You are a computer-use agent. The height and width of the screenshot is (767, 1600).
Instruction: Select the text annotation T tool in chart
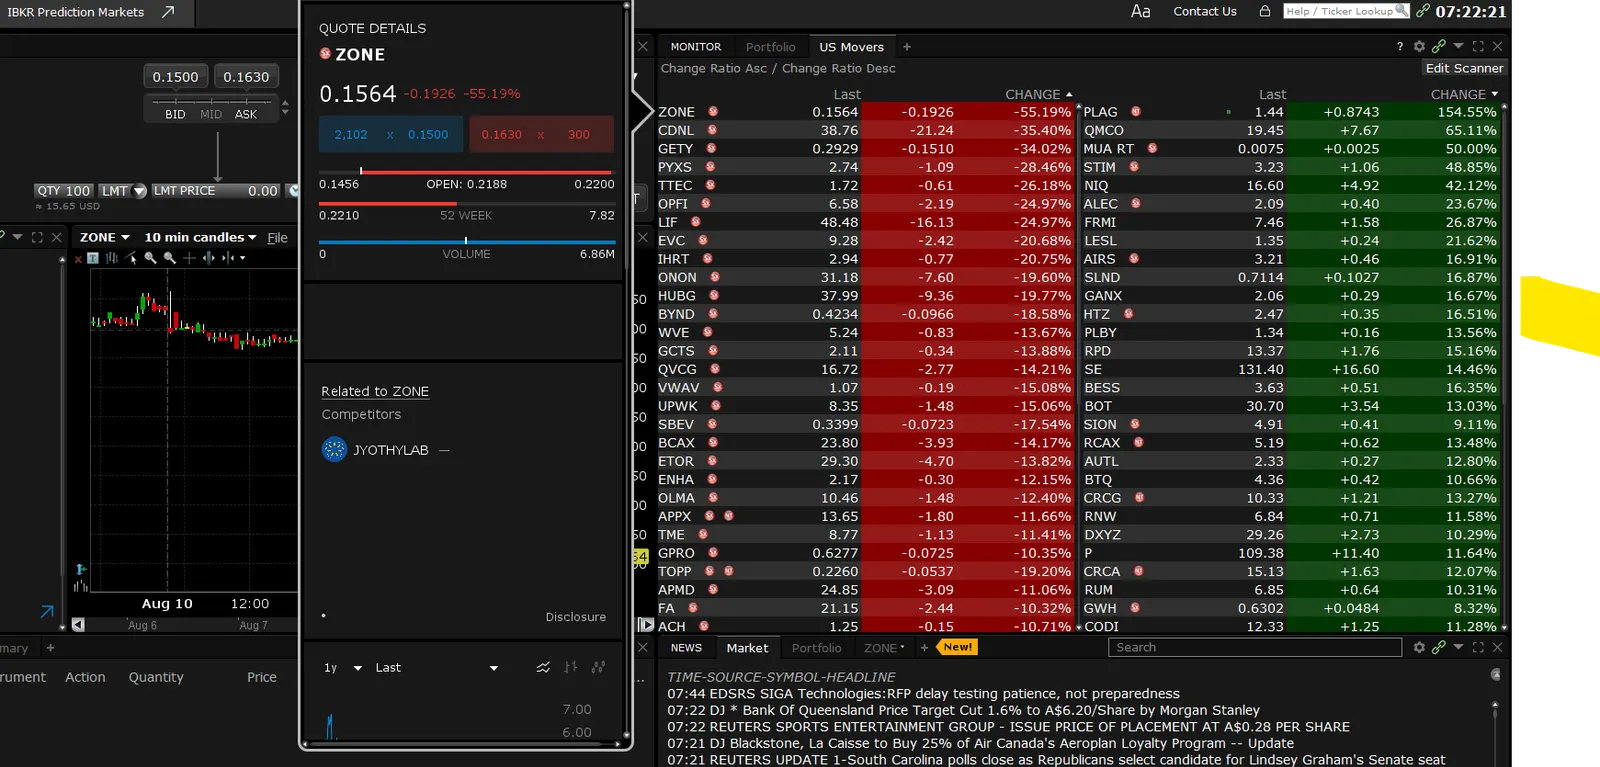click(93, 258)
